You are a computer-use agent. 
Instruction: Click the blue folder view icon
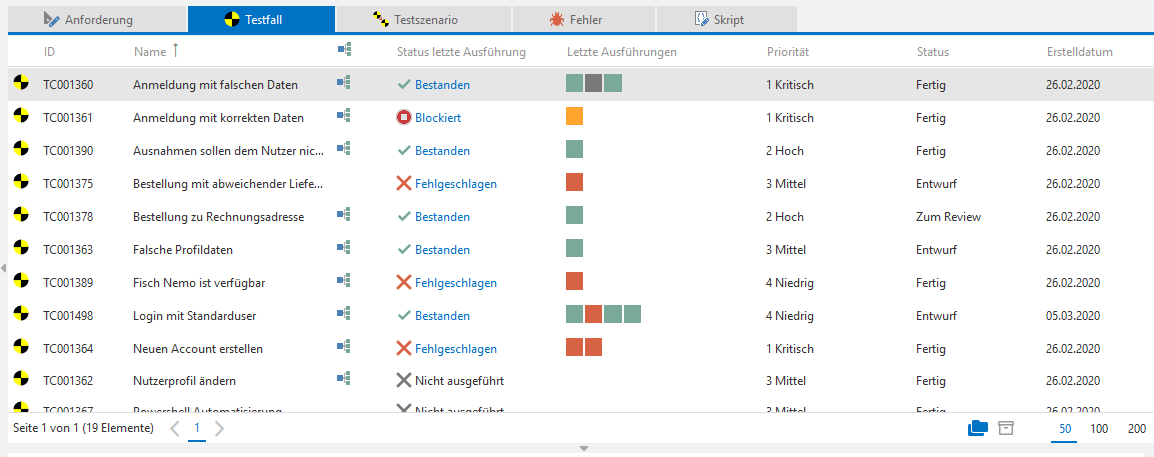tap(977, 428)
